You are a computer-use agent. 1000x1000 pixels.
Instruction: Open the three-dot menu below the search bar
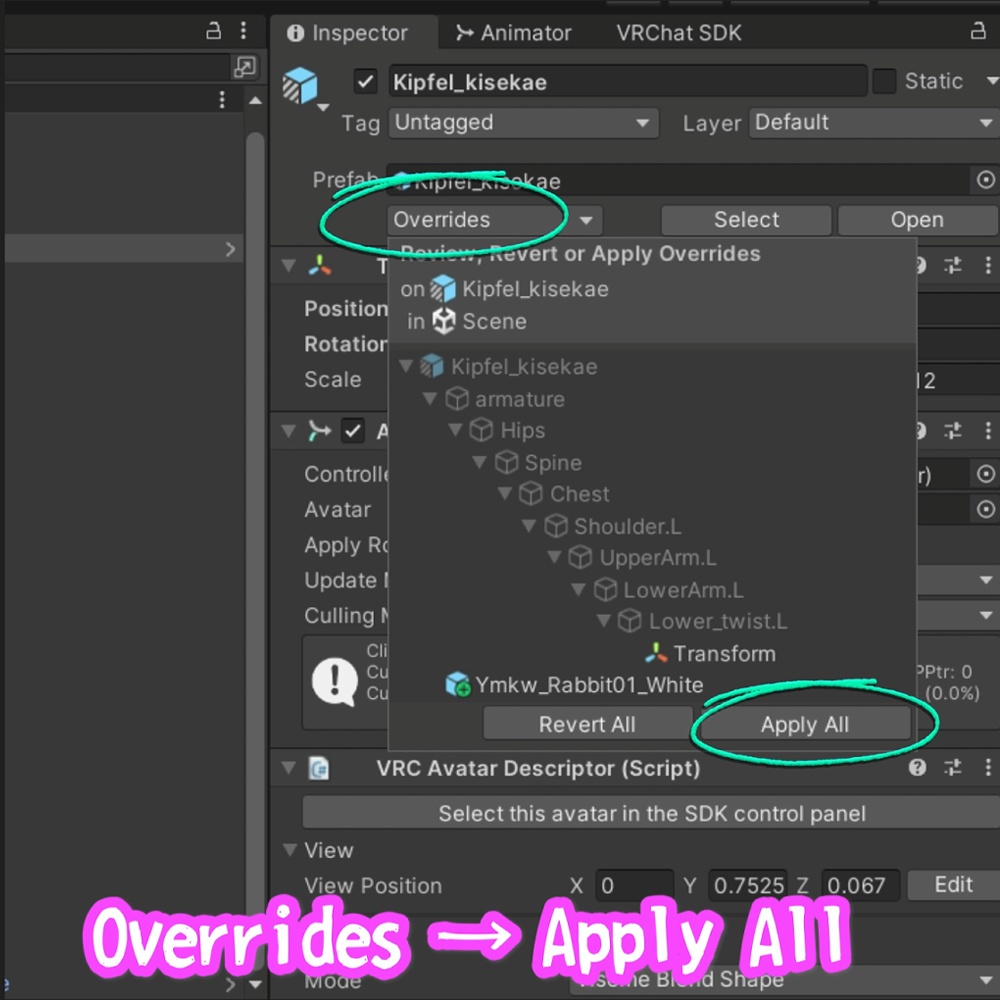tap(221, 99)
